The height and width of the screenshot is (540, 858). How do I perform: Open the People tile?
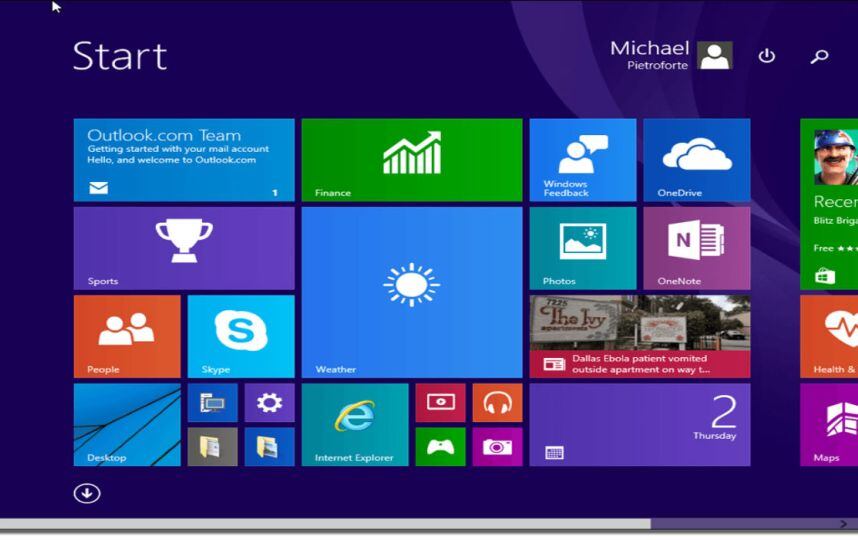coord(127,335)
